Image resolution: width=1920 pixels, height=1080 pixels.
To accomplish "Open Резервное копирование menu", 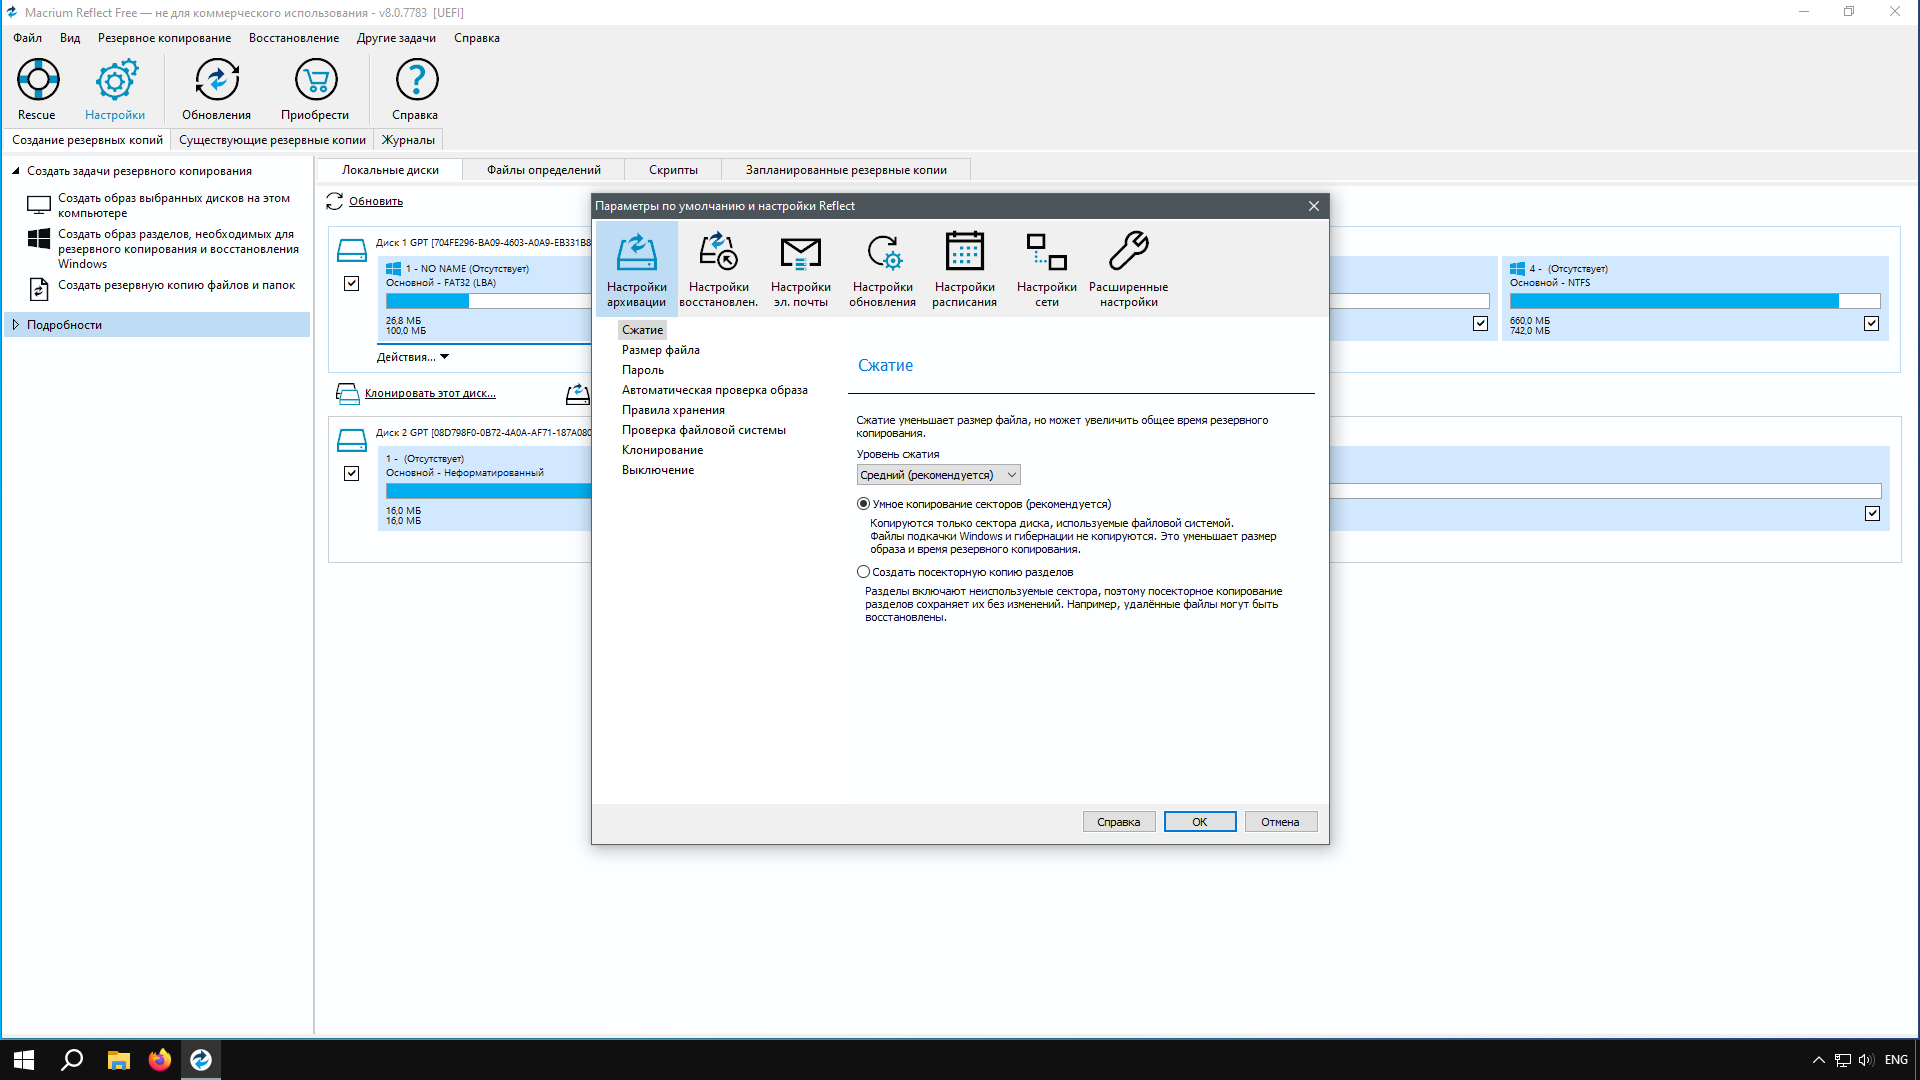I will coord(164,38).
